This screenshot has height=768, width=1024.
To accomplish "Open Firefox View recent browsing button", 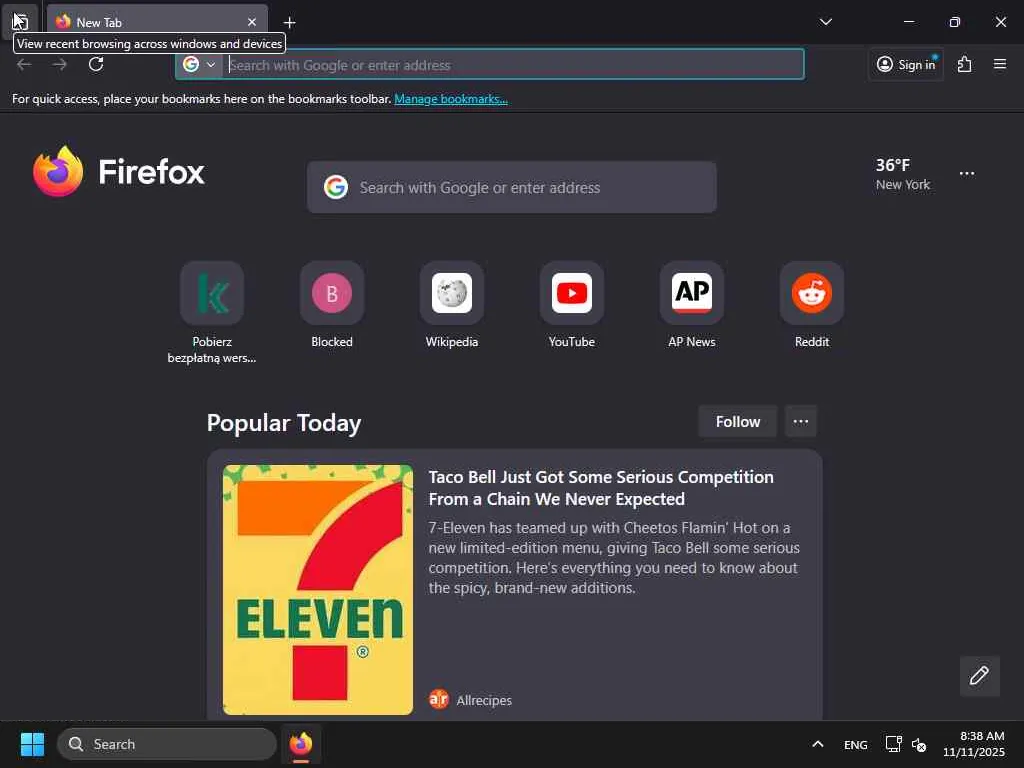I will [x=20, y=22].
